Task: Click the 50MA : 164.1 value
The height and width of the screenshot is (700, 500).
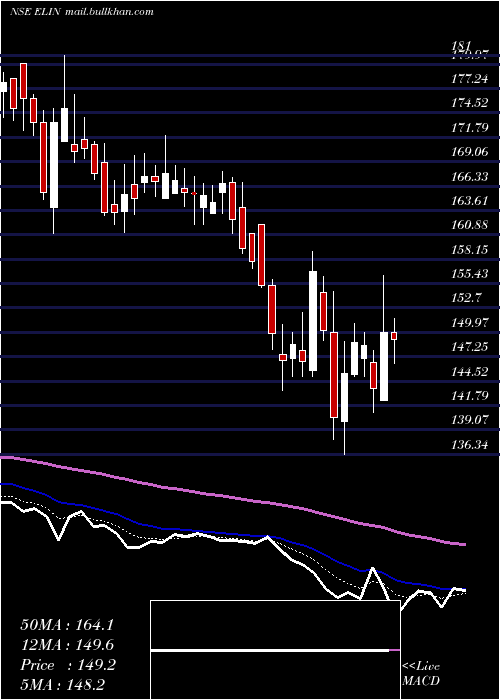Action: [x=67, y=625]
